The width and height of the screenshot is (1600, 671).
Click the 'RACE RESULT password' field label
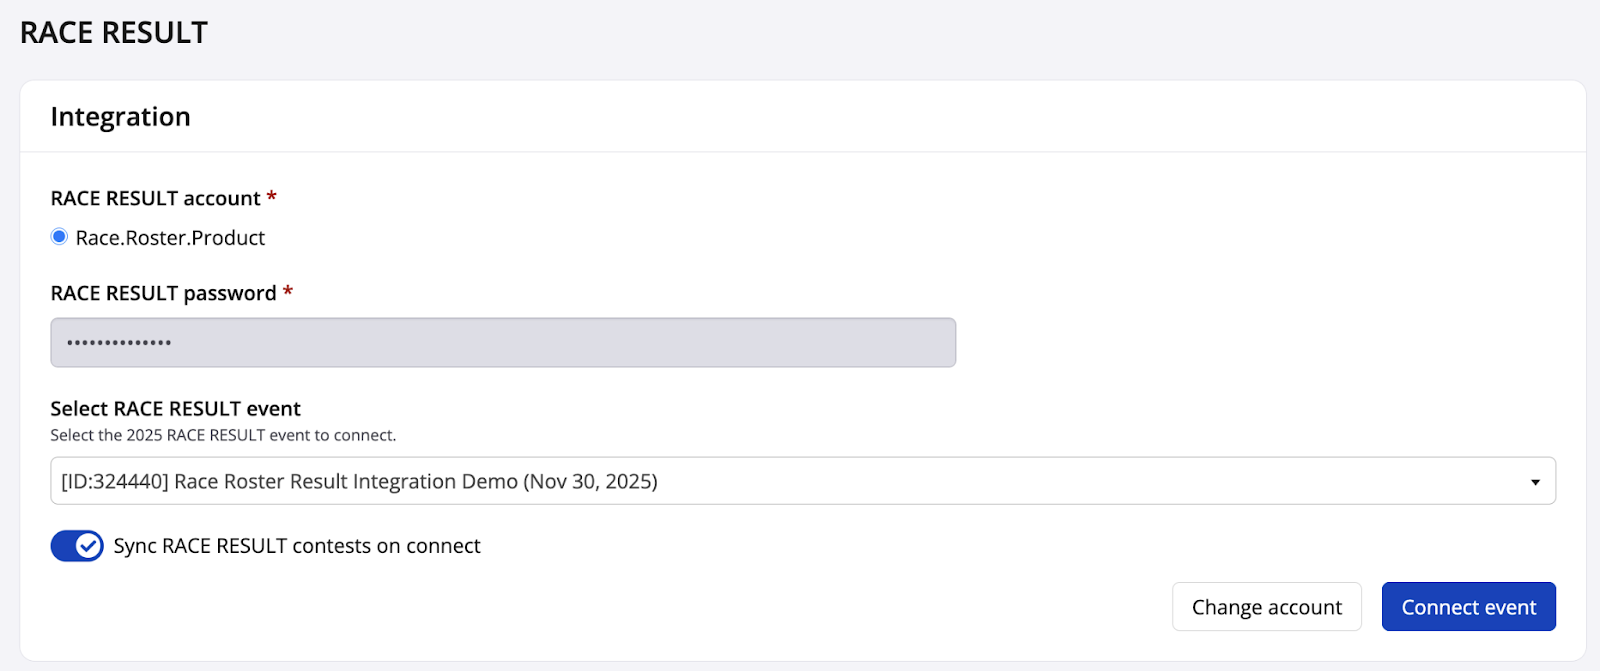click(163, 293)
